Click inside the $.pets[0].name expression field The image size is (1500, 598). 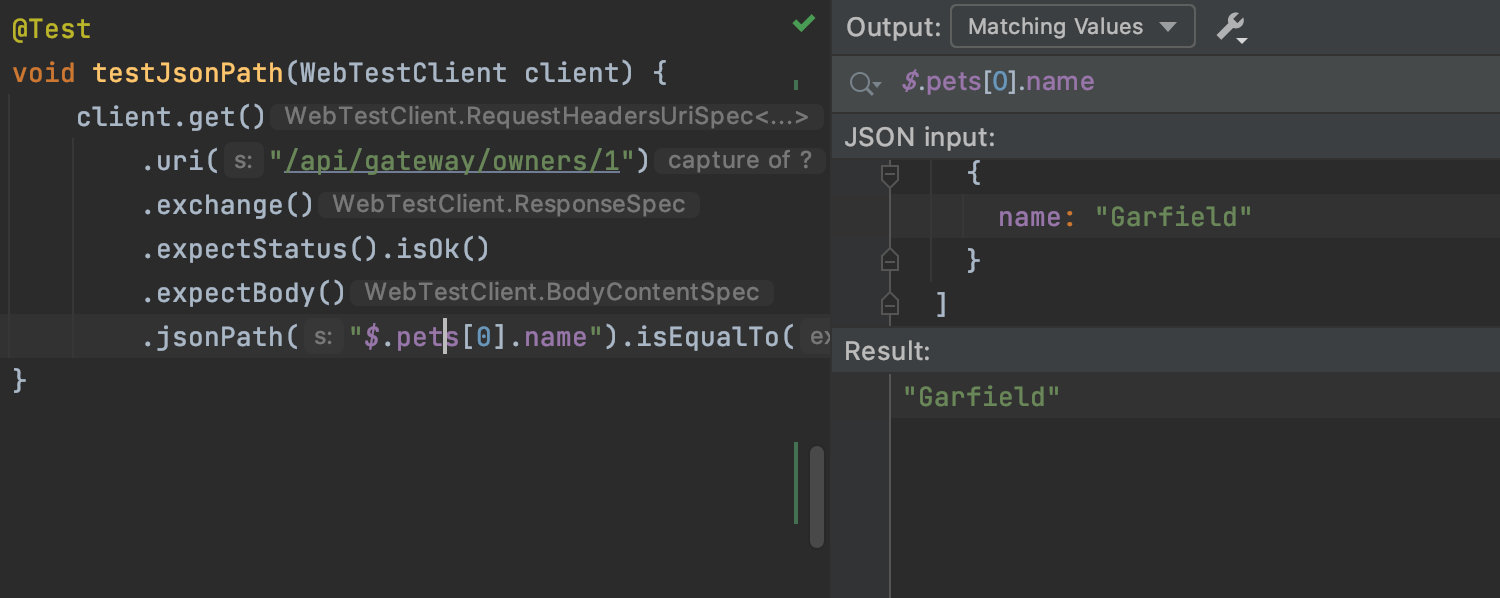pyautogui.click(x=998, y=82)
